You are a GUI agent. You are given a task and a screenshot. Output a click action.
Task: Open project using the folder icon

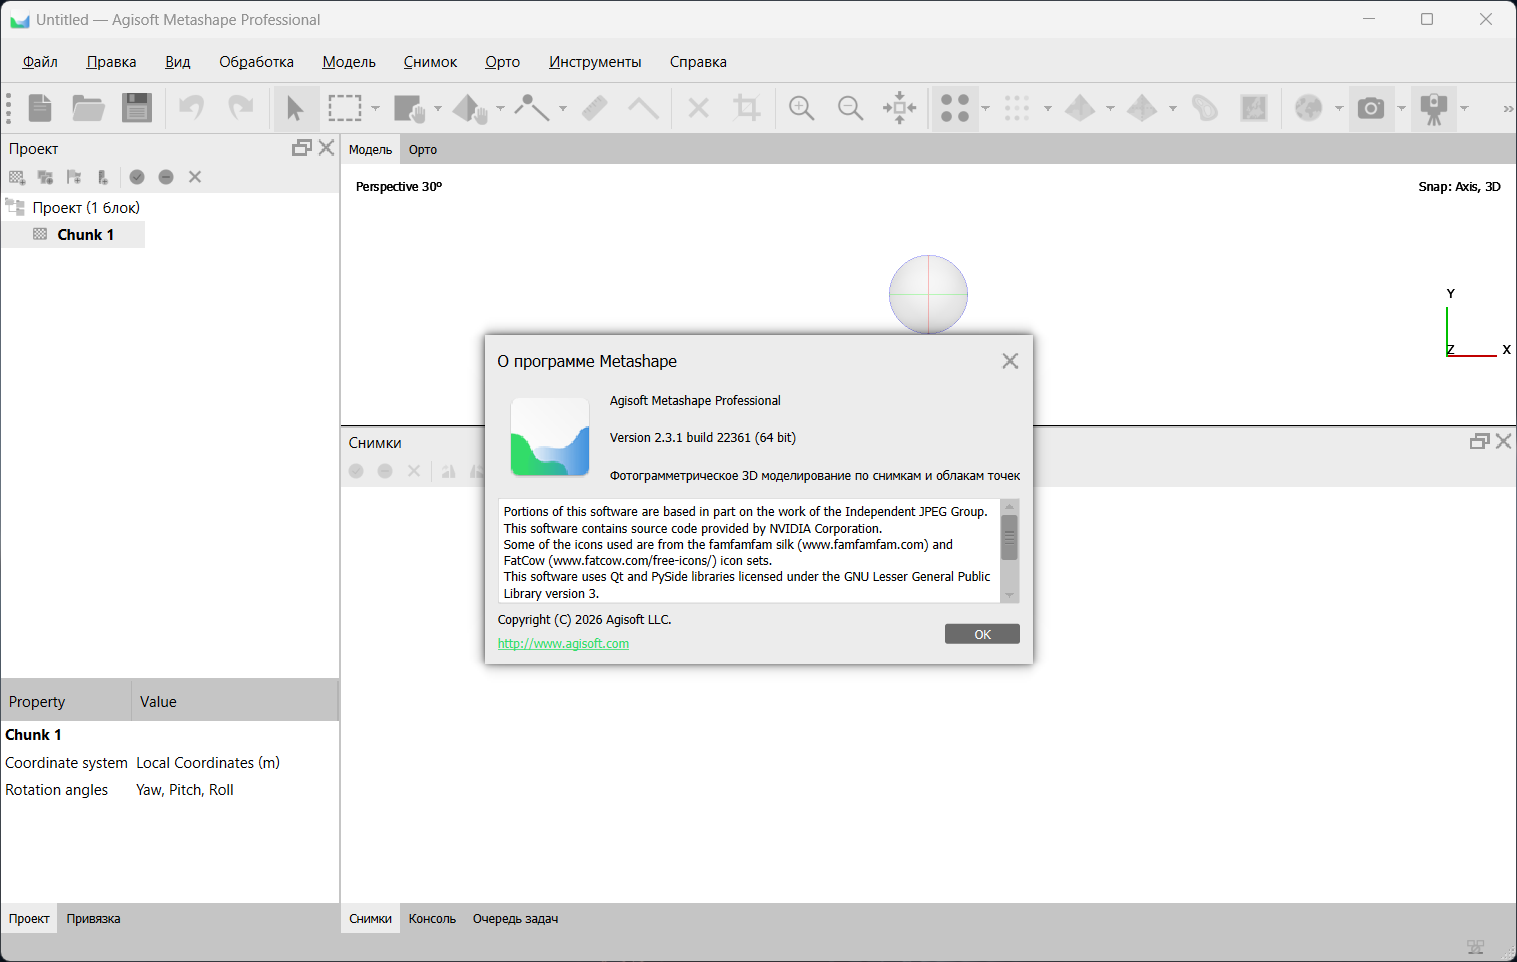(x=88, y=108)
